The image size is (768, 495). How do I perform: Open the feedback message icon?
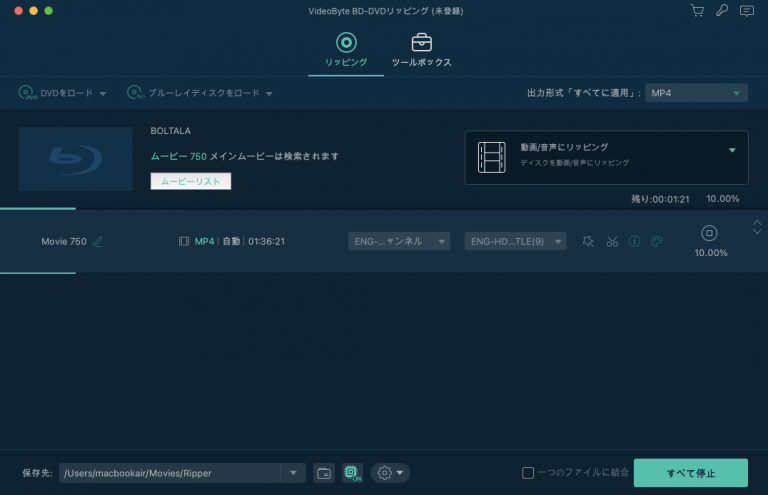pyautogui.click(x=746, y=11)
